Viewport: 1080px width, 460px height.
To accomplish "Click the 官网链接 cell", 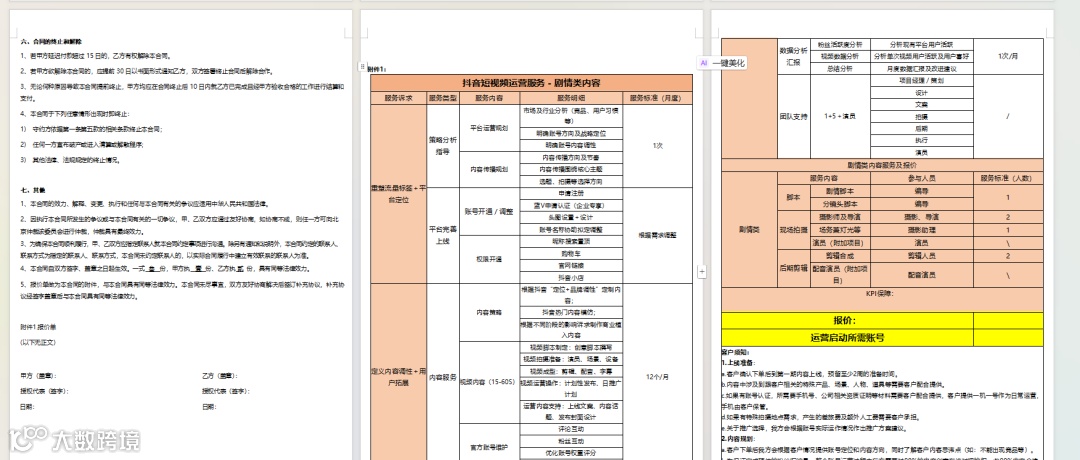I will (570, 265).
